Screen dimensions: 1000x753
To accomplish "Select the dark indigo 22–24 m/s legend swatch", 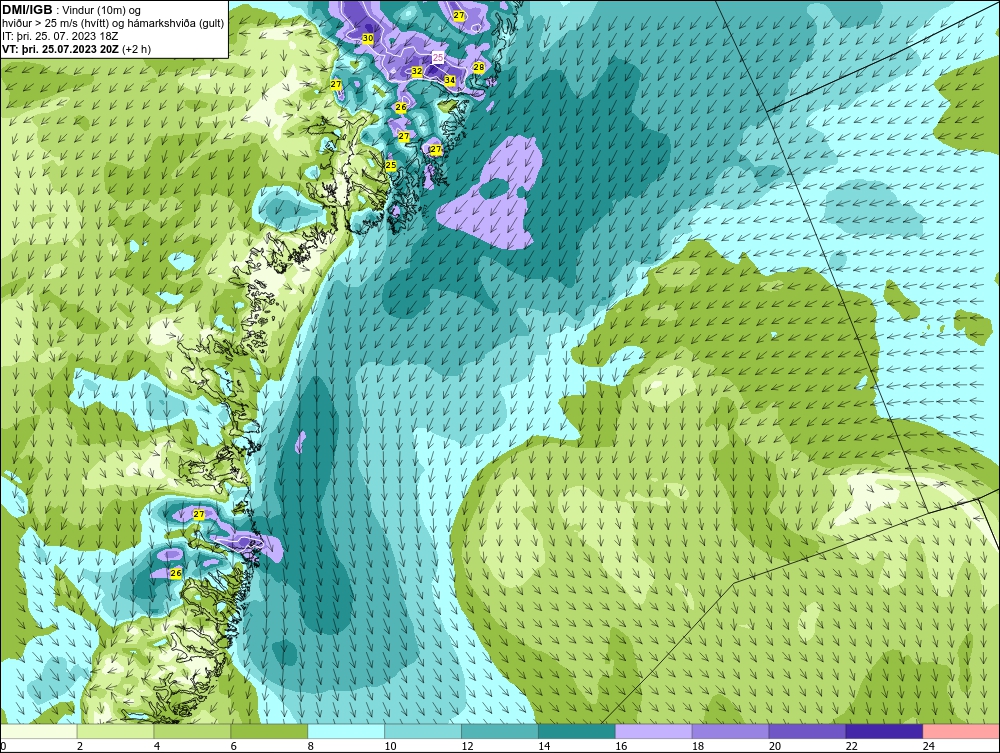I will pos(884,731).
